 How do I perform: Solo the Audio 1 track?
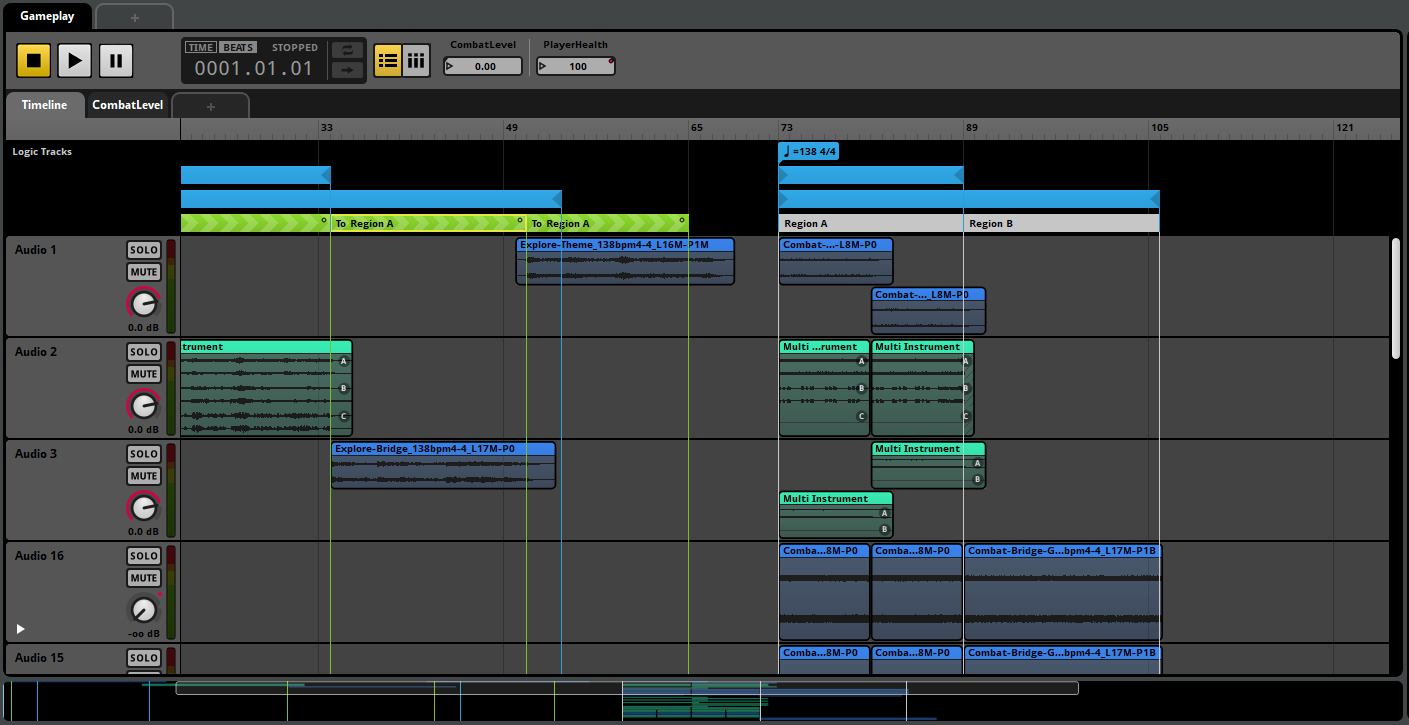pyautogui.click(x=144, y=250)
